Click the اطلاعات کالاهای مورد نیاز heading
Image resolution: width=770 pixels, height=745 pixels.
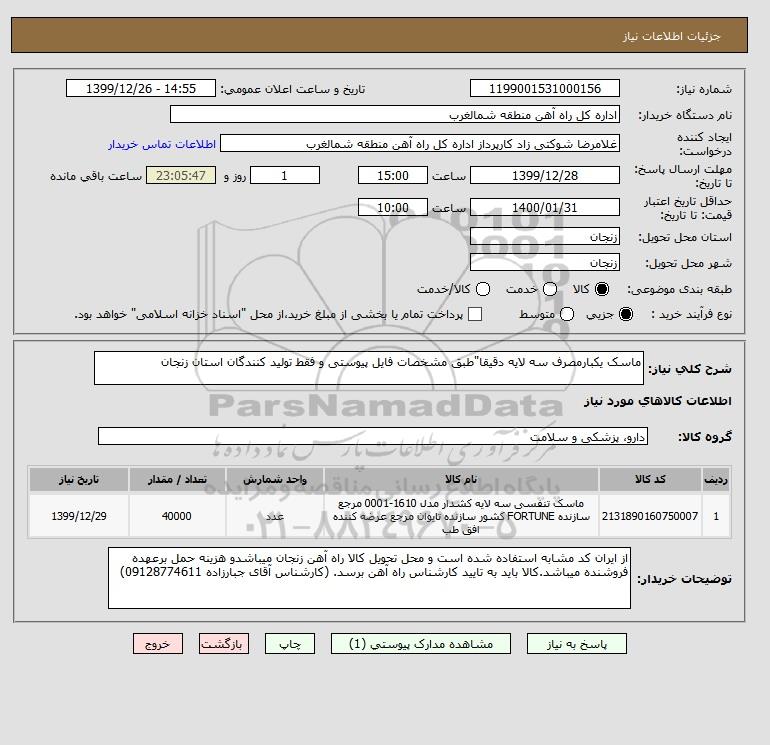pos(658,401)
